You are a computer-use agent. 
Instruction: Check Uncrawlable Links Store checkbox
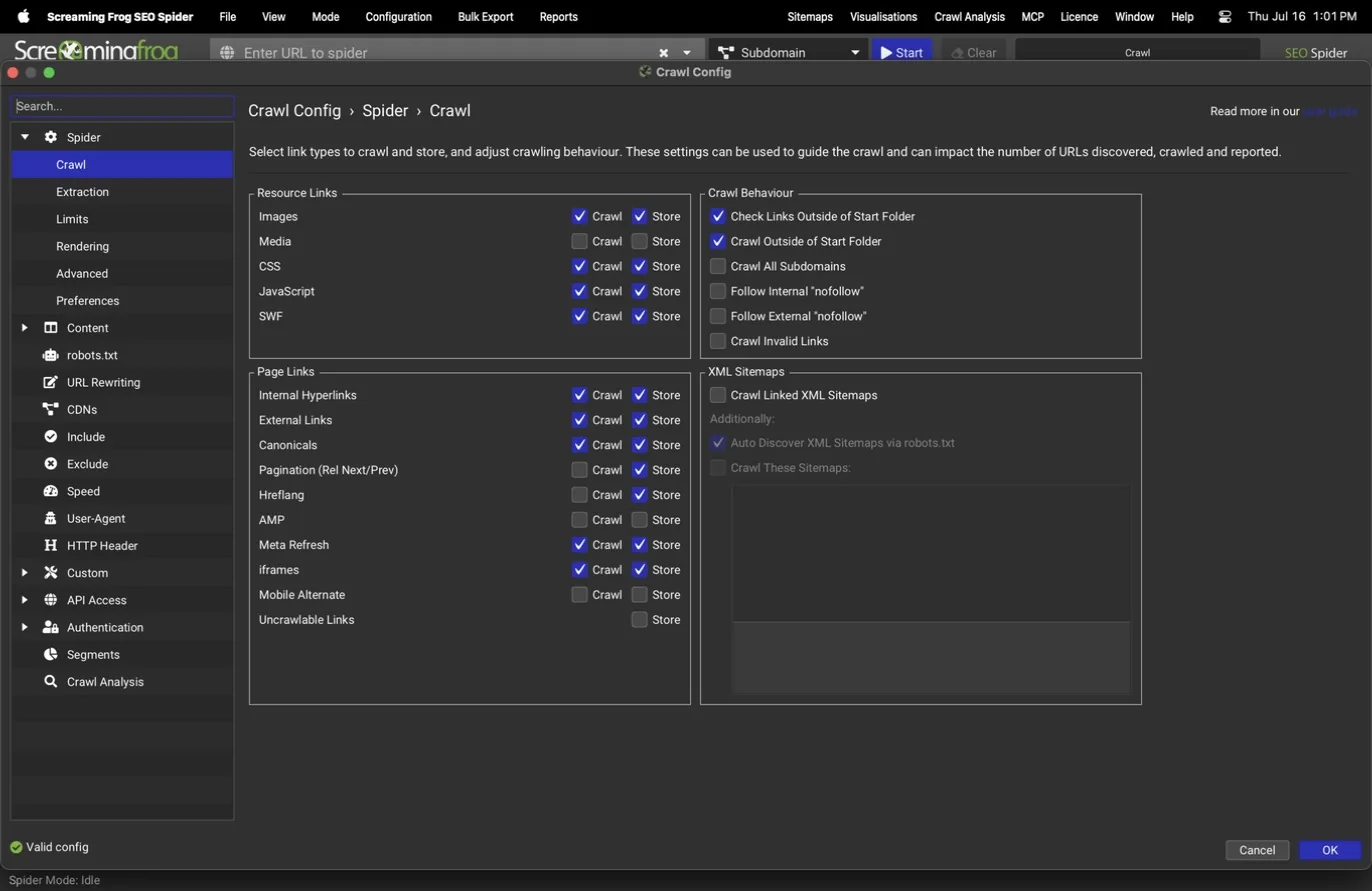tap(639, 620)
